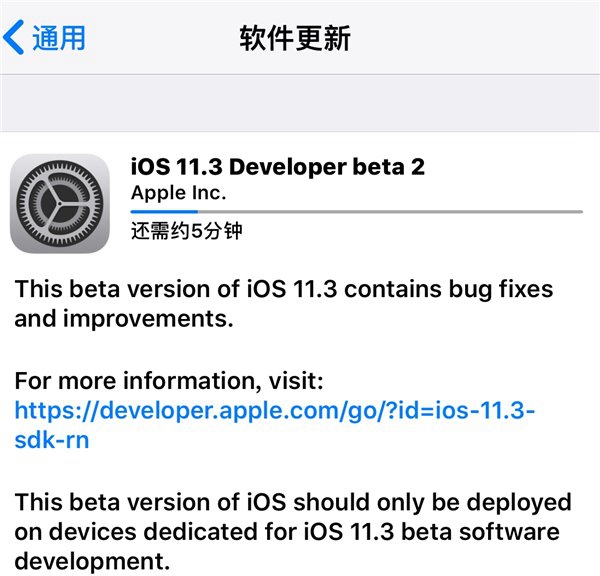Click the blue filled part of the progress bar
Screen dimensions: 600x576
(x=164, y=212)
